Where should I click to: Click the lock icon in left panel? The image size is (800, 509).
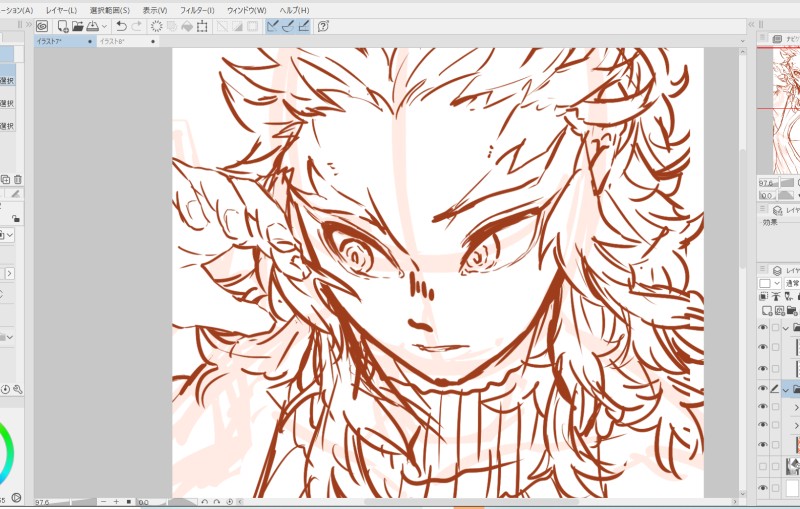[16, 218]
